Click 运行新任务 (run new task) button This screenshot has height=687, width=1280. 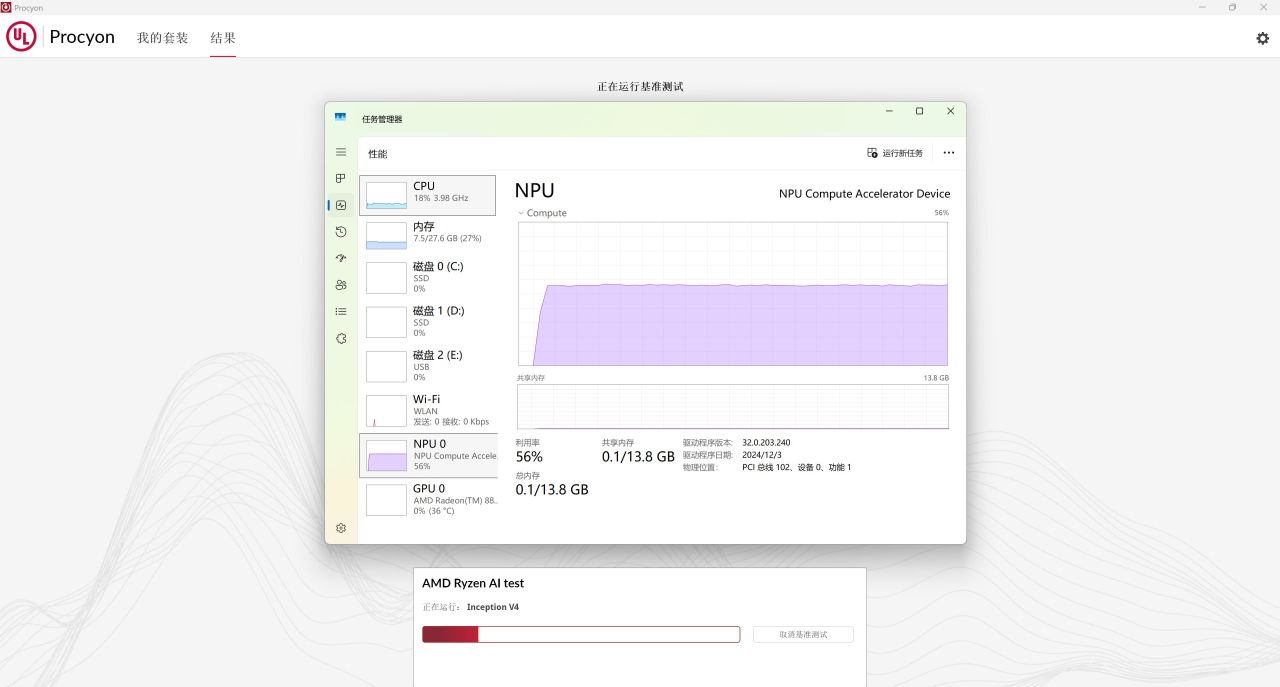click(x=895, y=153)
